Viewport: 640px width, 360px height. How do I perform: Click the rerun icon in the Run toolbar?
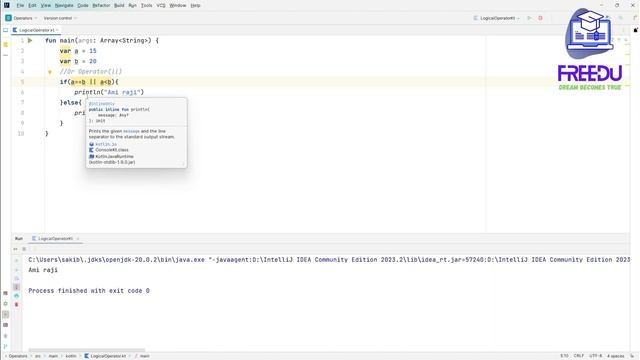16,249
